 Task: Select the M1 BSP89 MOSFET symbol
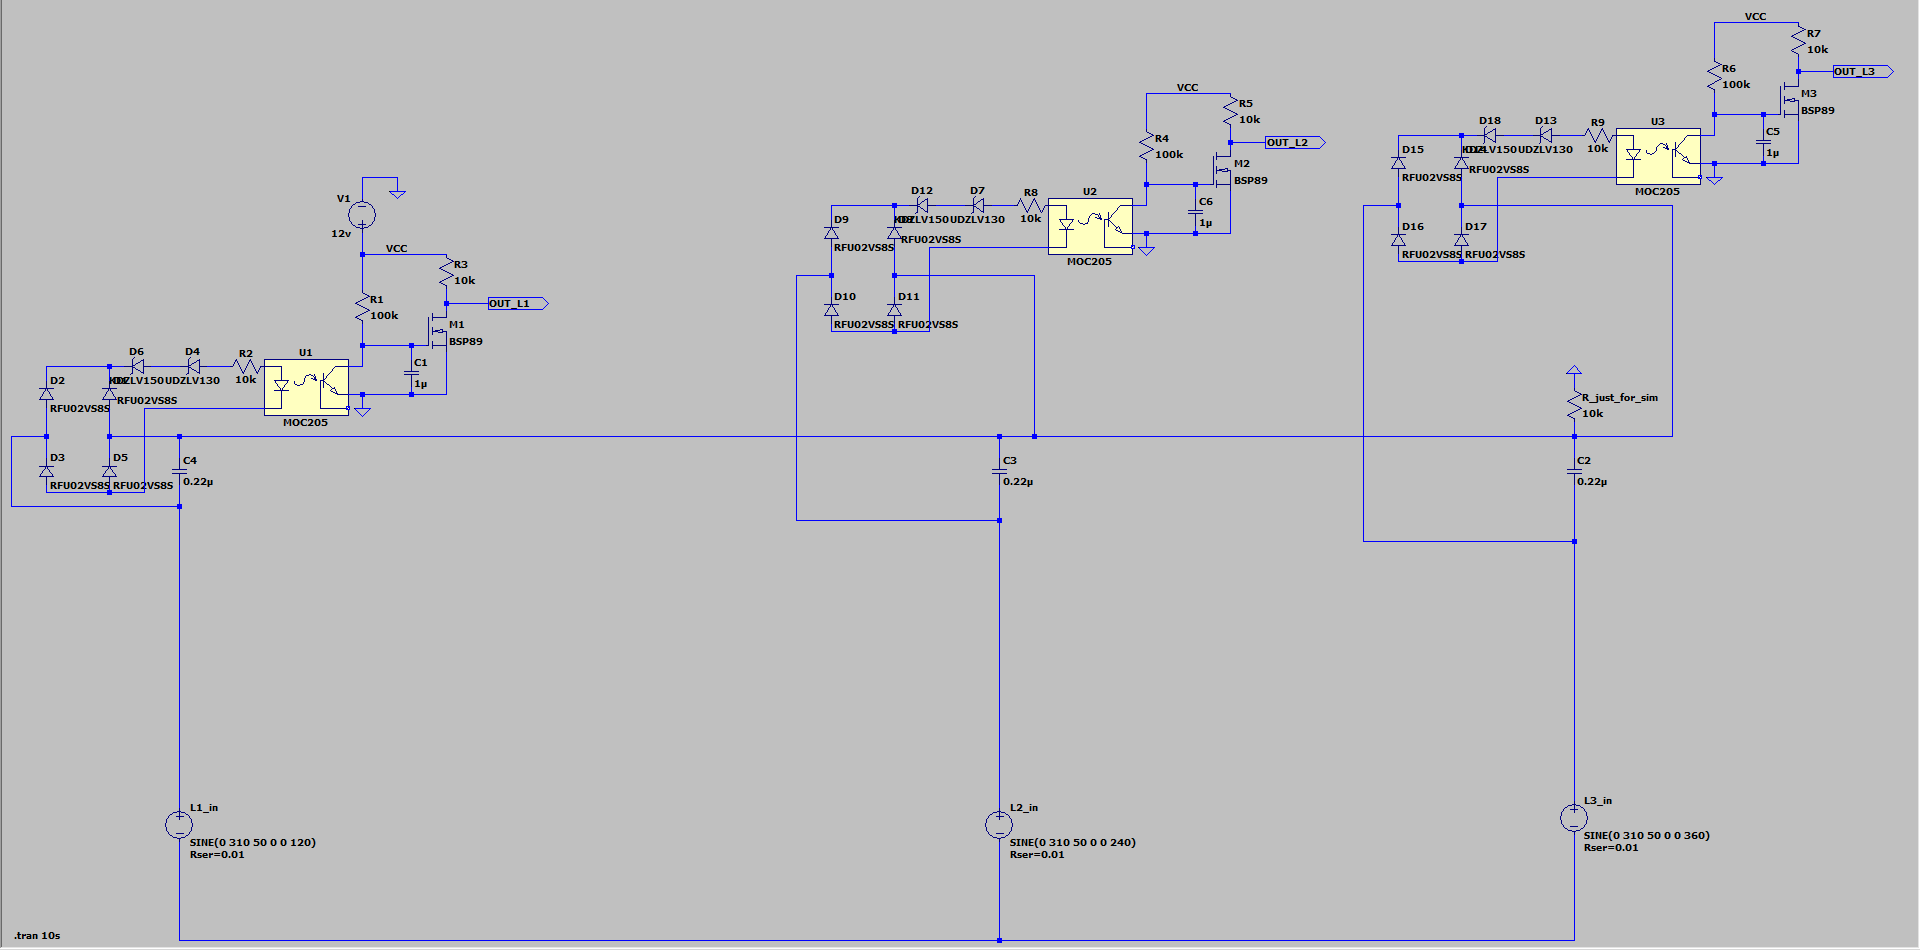437,330
